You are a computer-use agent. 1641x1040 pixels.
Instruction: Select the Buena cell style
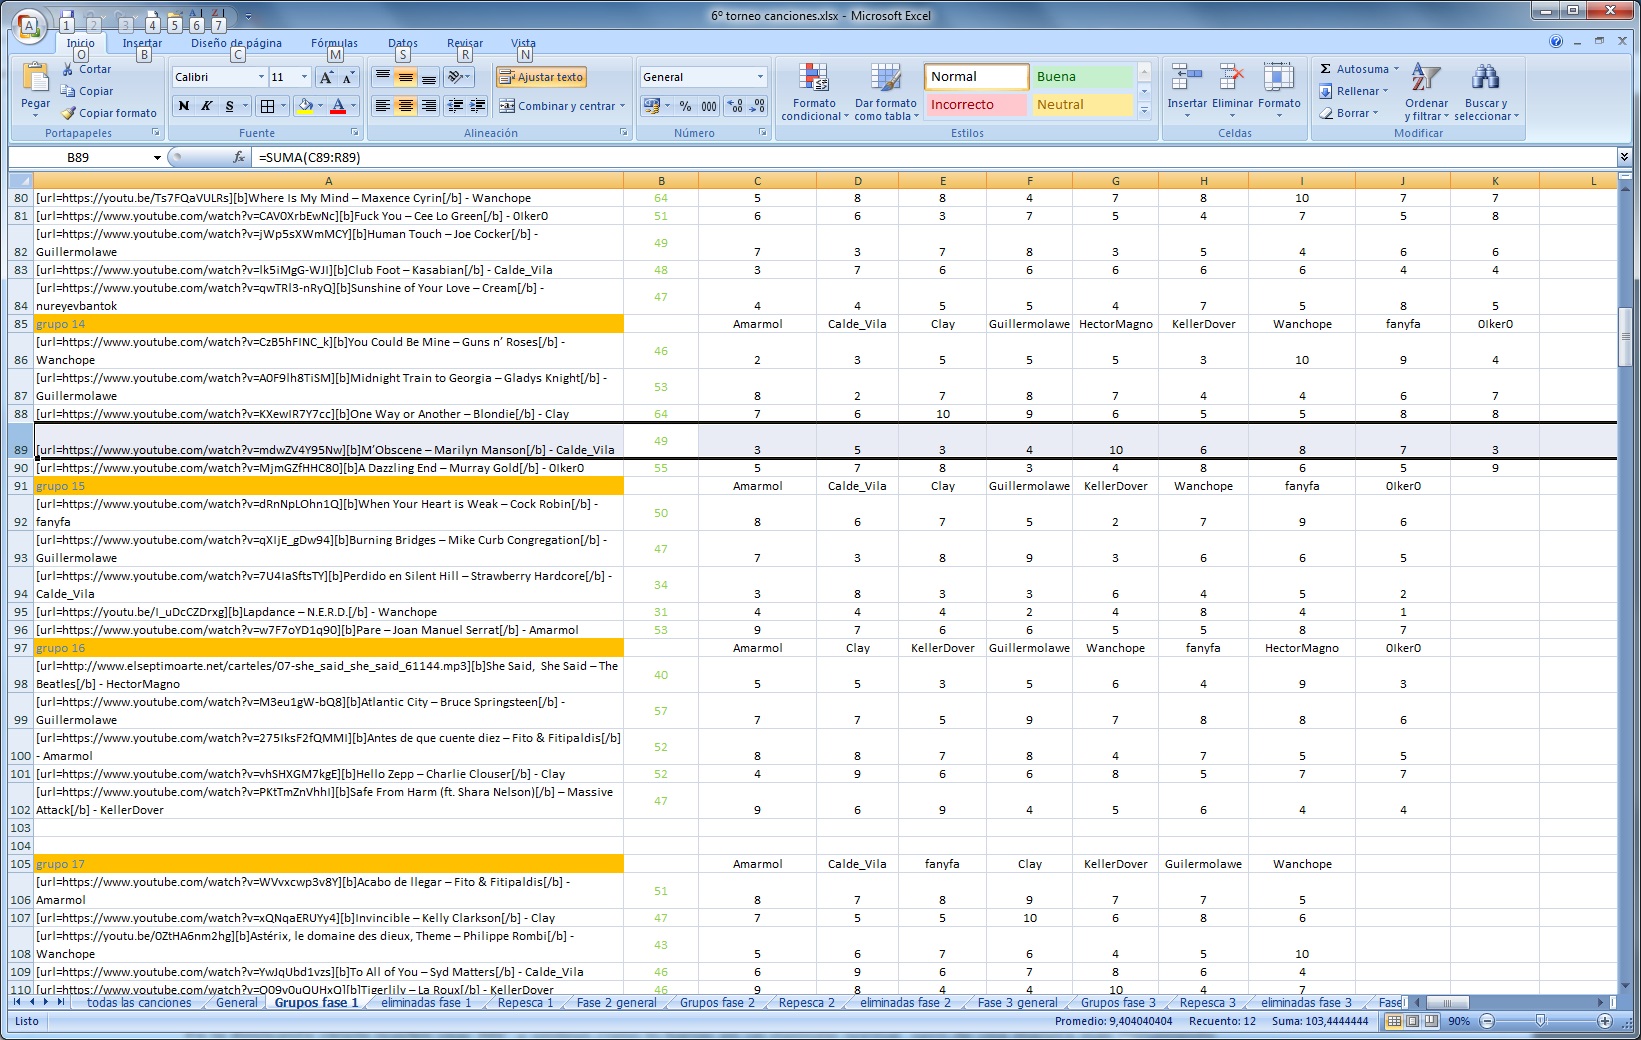tap(1083, 77)
